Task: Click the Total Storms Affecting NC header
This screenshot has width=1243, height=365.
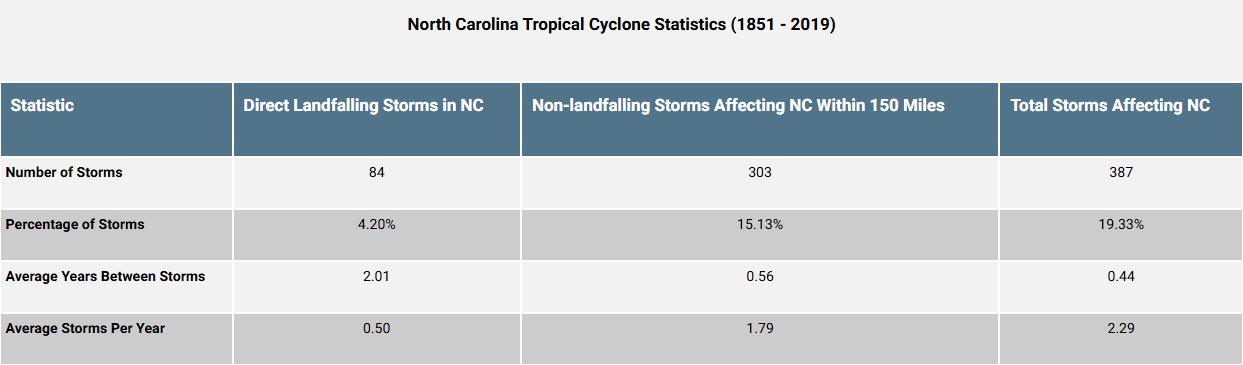Action: point(1110,105)
